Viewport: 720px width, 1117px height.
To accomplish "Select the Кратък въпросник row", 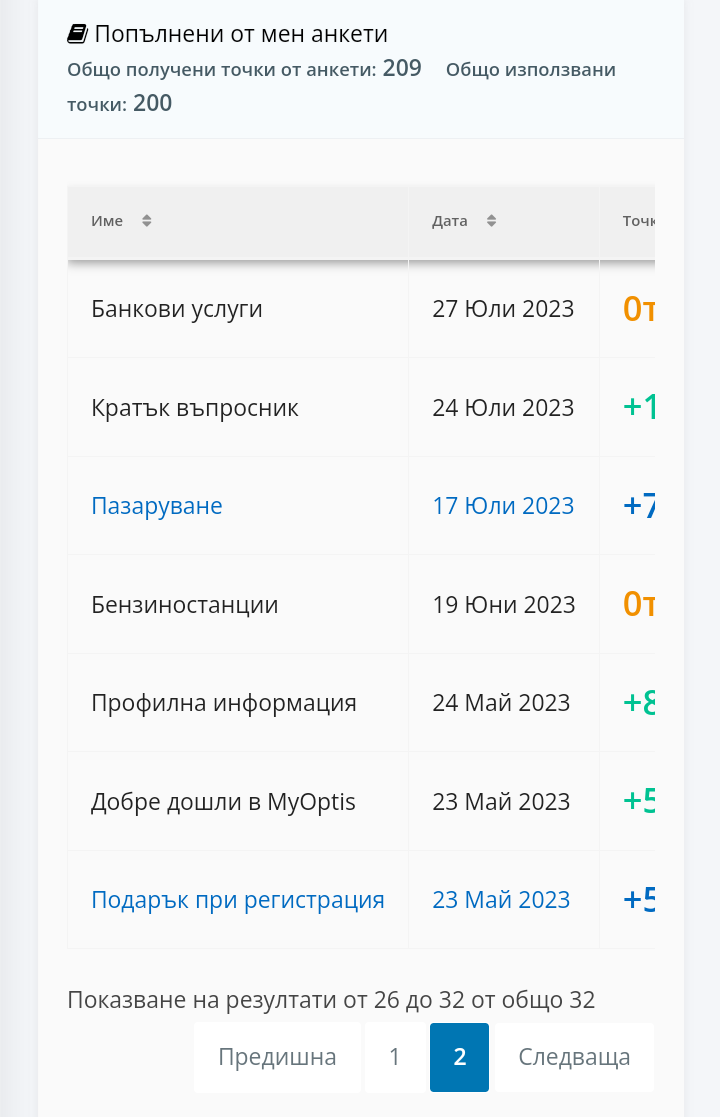I will click(x=195, y=408).
